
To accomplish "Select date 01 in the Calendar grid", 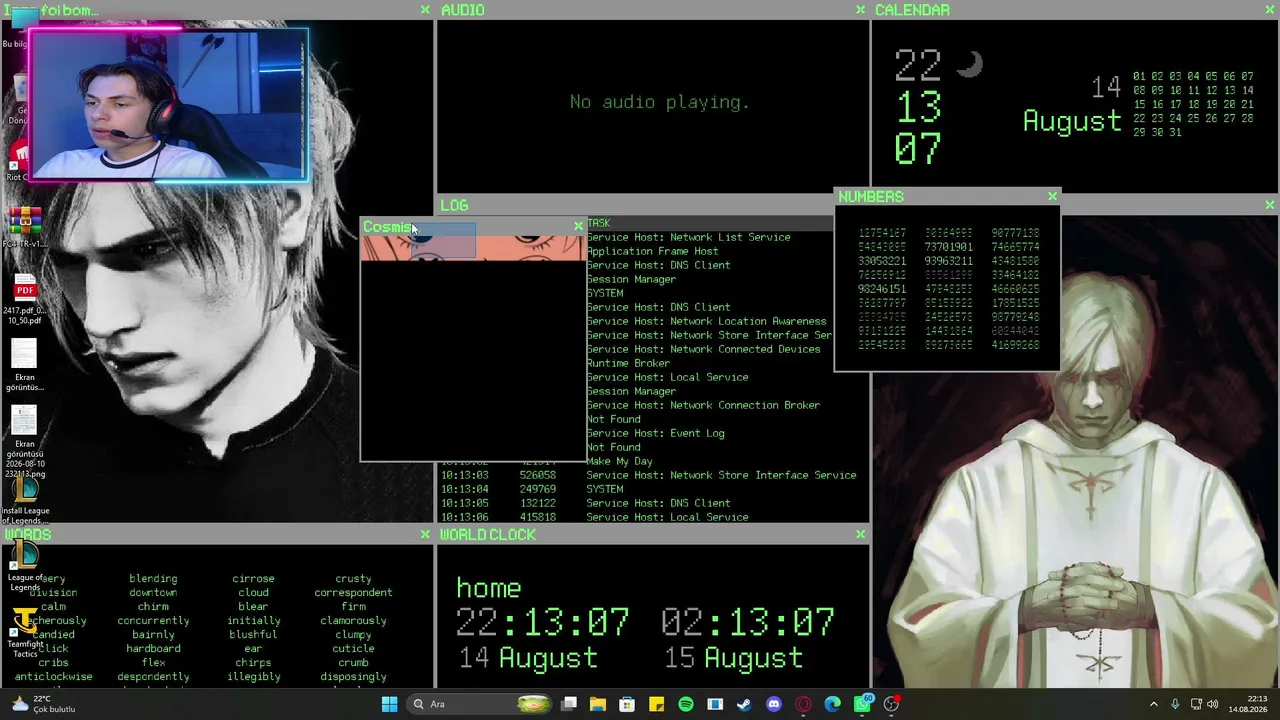I will (1139, 76).
